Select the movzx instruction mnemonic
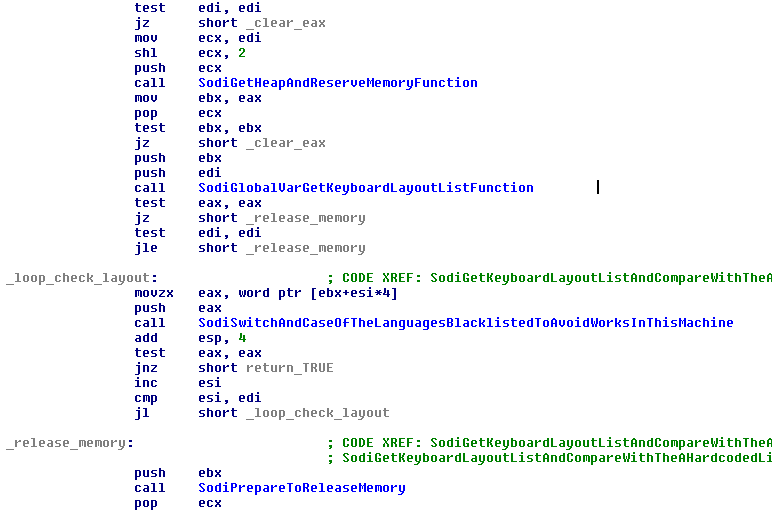772x516 pixels. pyautogui.click(x=154, y=293)
